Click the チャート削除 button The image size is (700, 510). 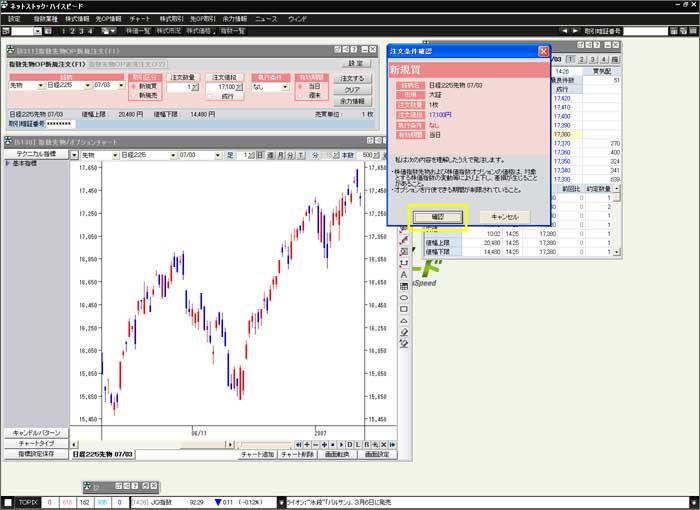298,454
